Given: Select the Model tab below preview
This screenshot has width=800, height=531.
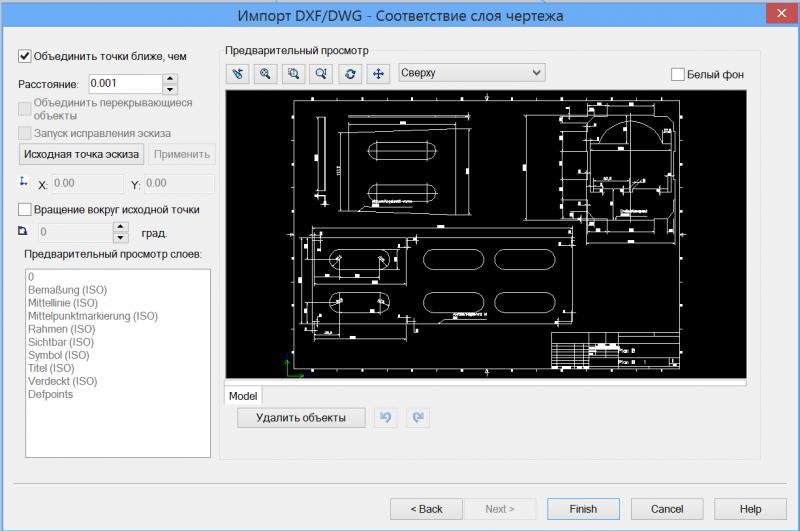Looking at the screenshot, I should [243, 396].
